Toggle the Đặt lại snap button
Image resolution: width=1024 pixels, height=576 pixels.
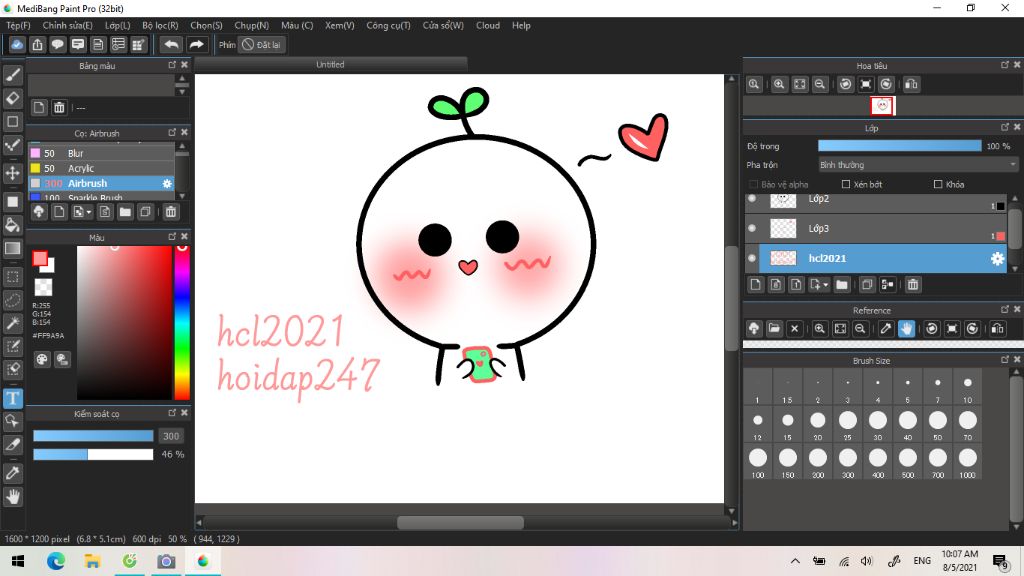(x=261, y=44)
